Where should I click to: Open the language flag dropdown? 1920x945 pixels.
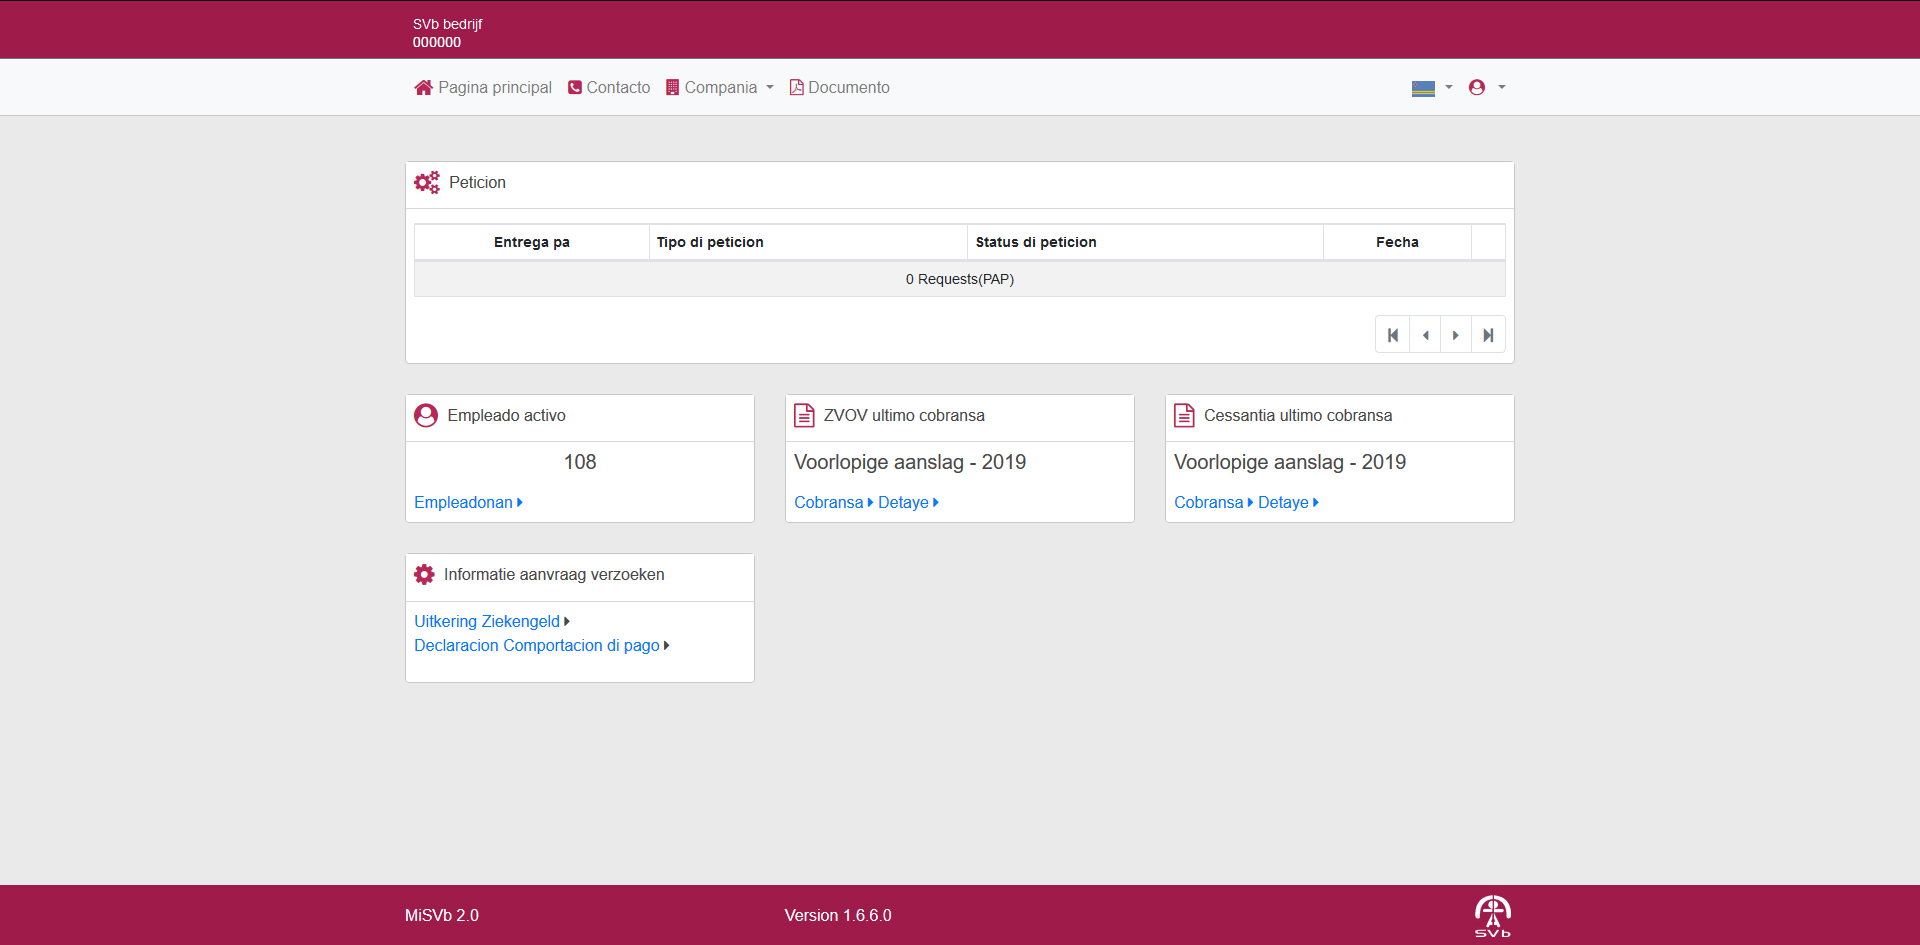1431,88
